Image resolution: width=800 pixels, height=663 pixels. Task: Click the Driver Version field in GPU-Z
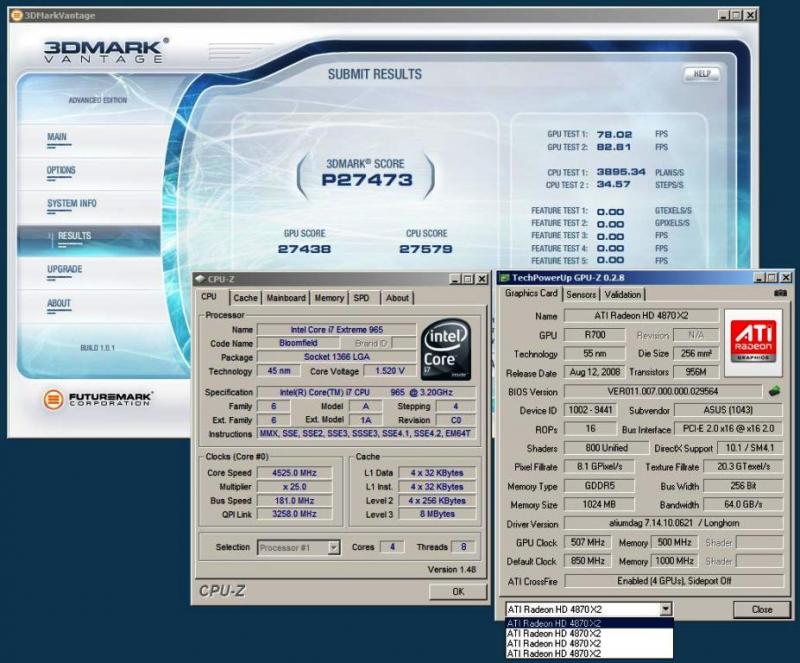click(x=673, y=523)
